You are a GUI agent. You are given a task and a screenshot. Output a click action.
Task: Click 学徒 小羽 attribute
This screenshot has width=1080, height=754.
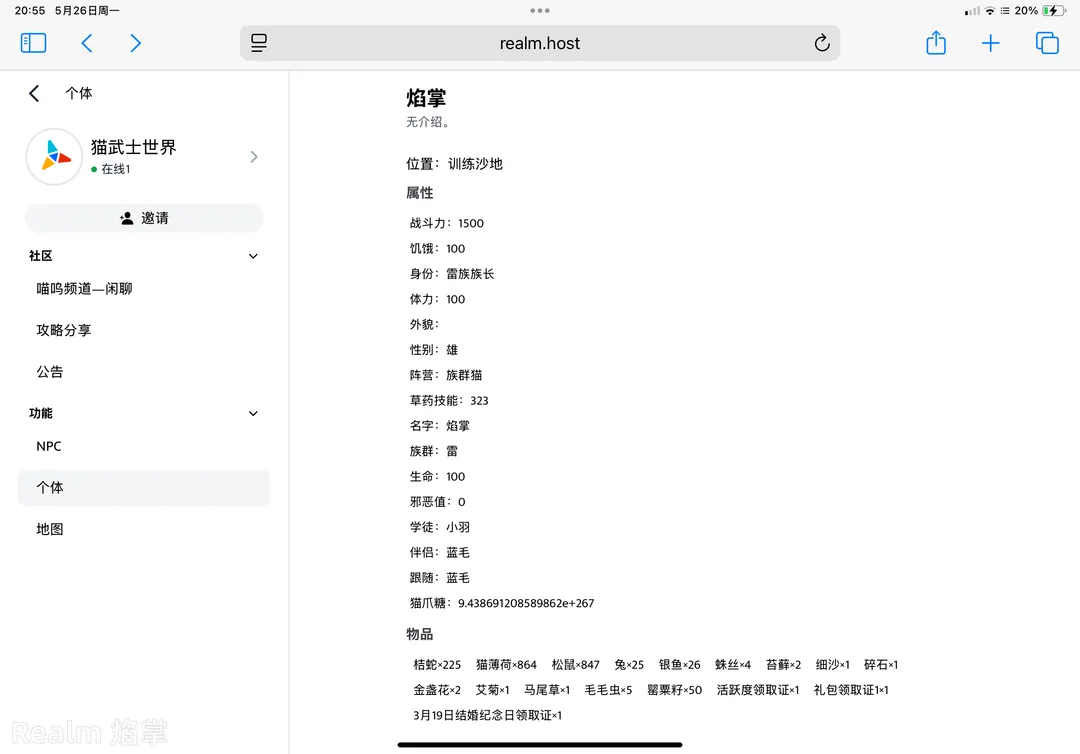tap(439, 527)
